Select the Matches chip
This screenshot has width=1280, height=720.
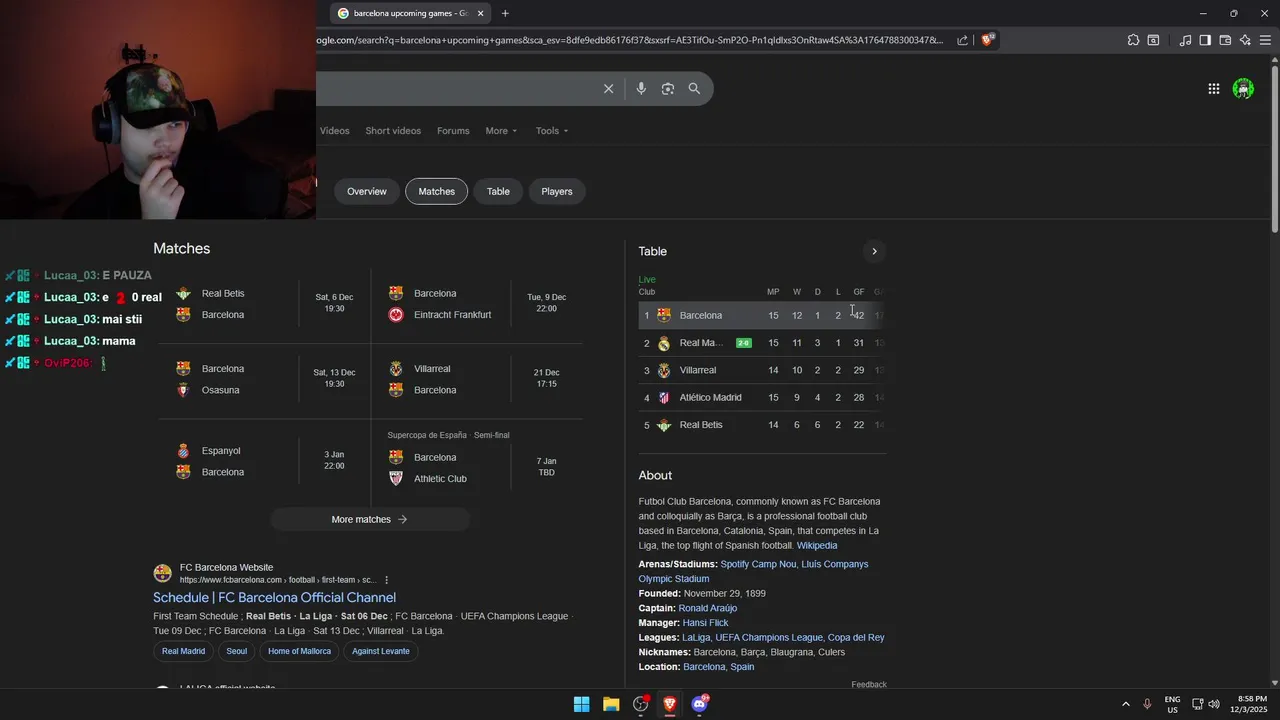[436, 191]
